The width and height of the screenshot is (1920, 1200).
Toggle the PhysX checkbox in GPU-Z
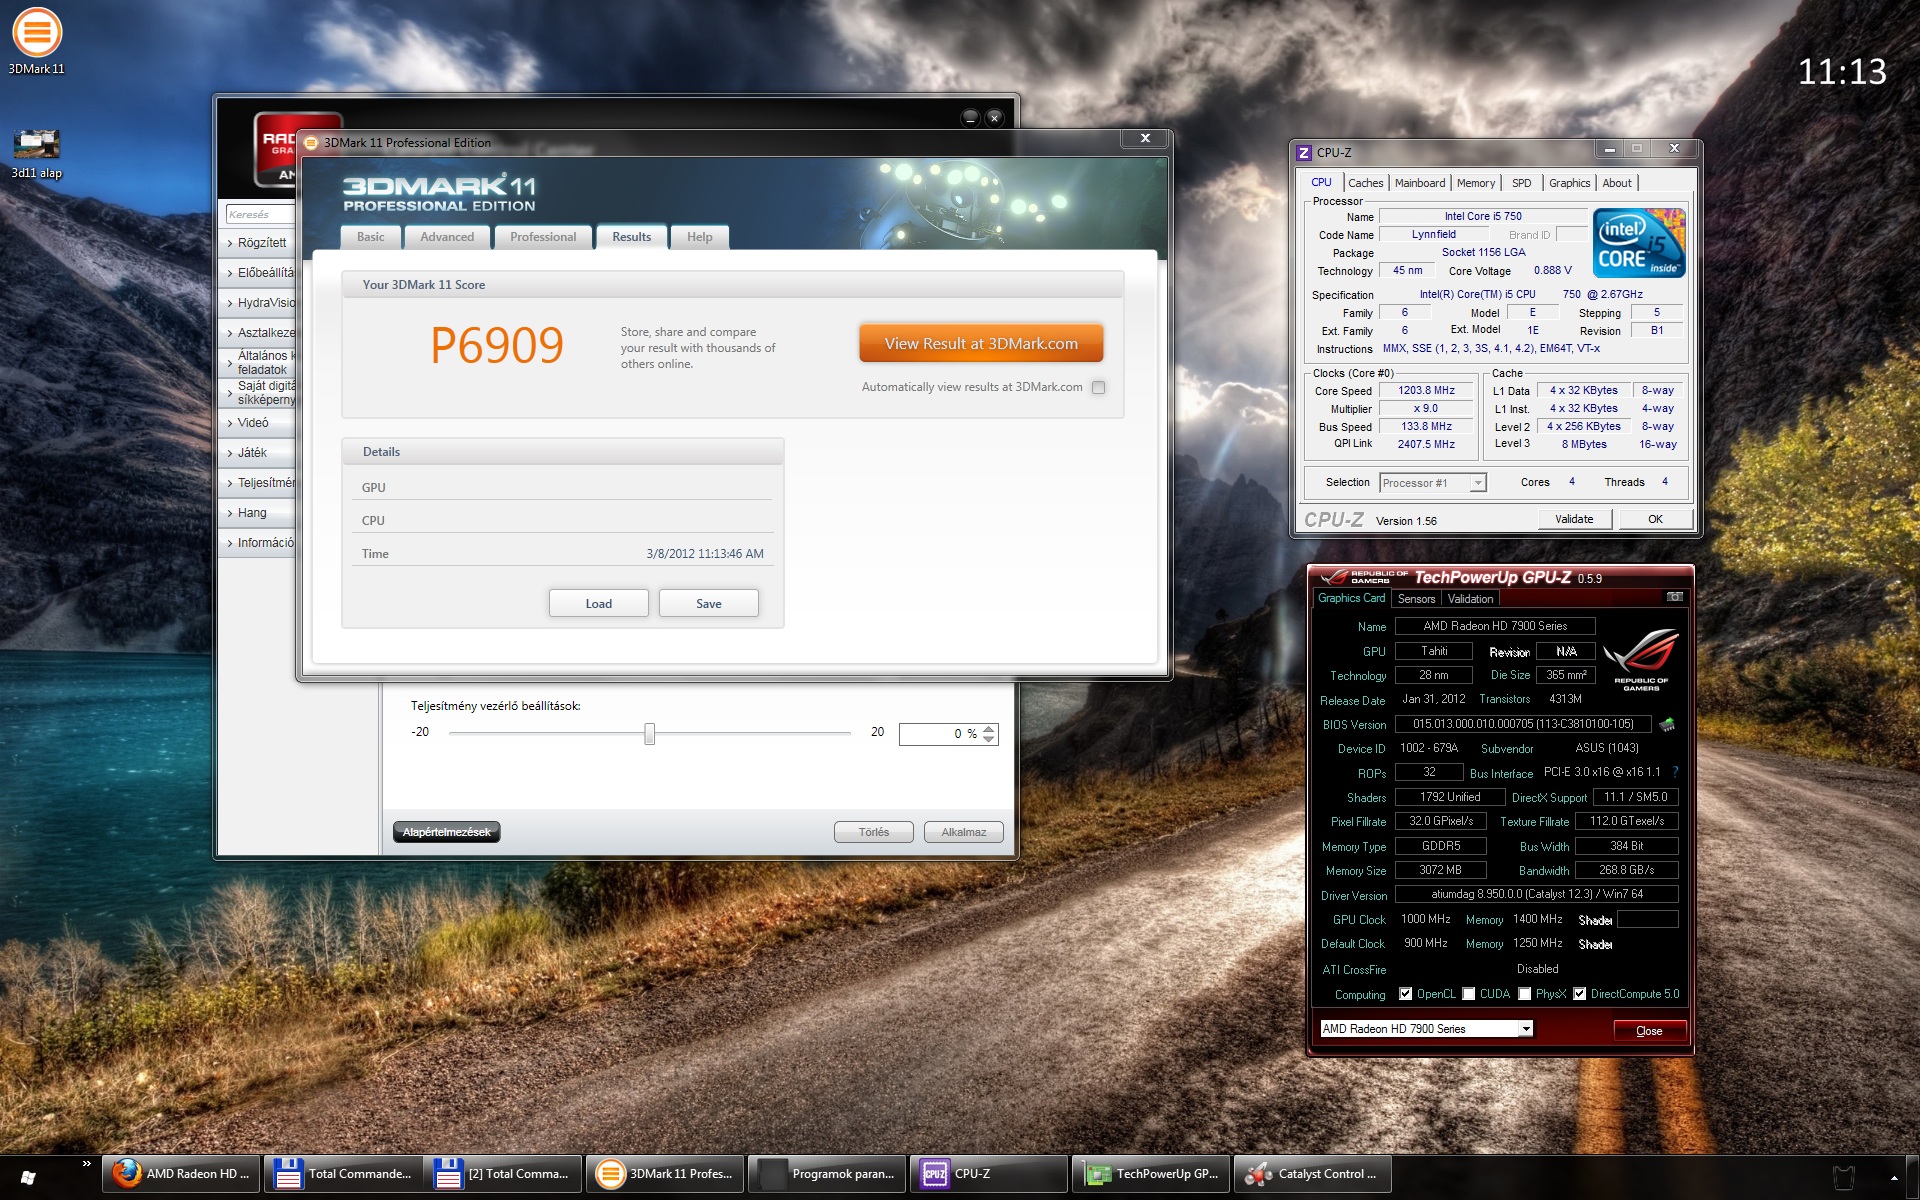coord(1524,994)
